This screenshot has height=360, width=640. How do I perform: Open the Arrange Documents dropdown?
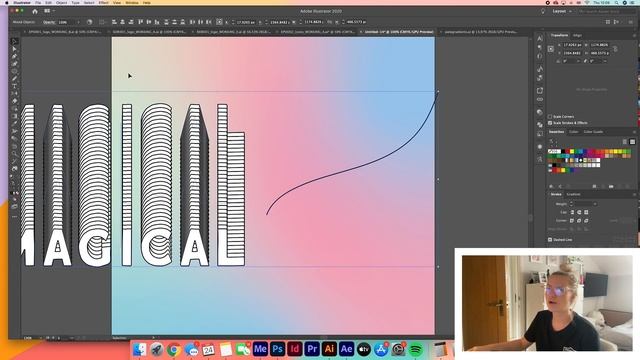(49, 11)
